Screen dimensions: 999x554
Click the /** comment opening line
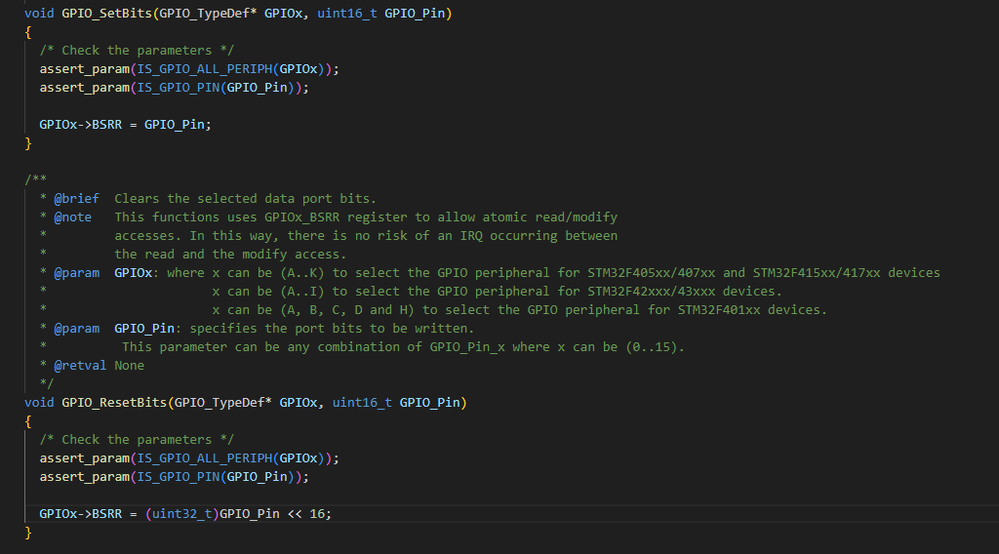[36, 180]
